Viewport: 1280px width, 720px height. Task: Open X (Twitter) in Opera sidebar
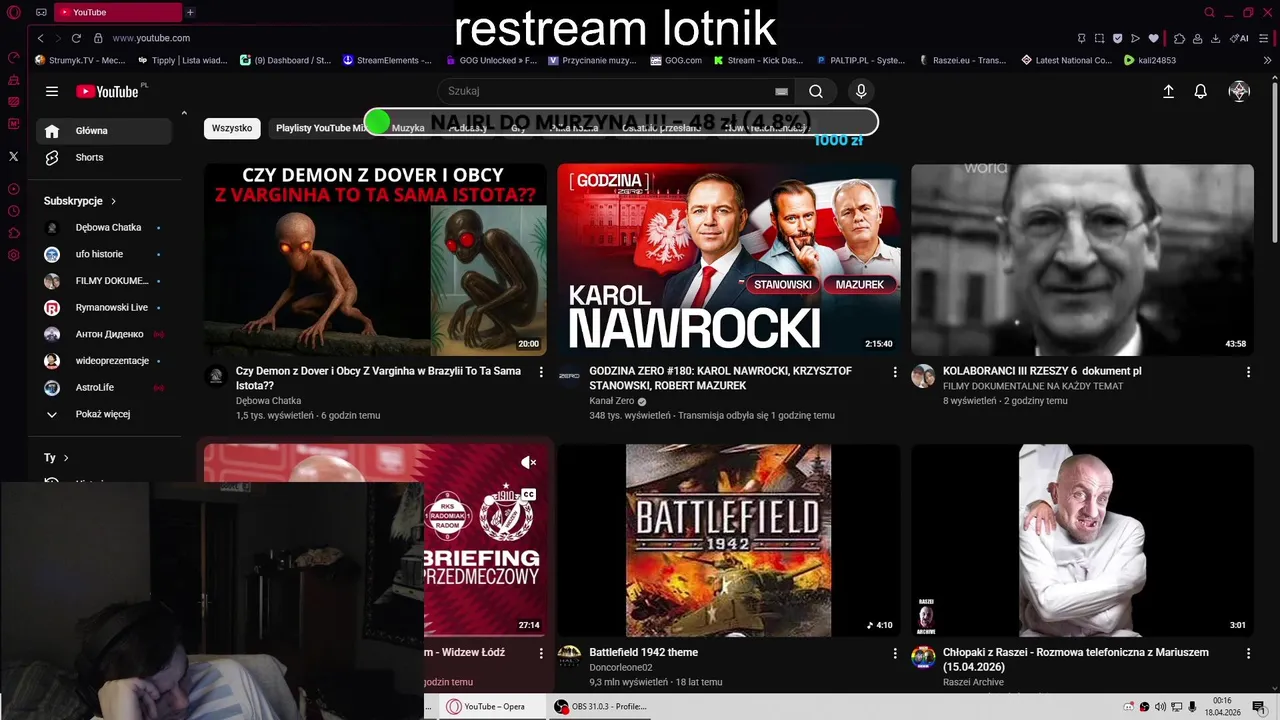click(13, 156)
